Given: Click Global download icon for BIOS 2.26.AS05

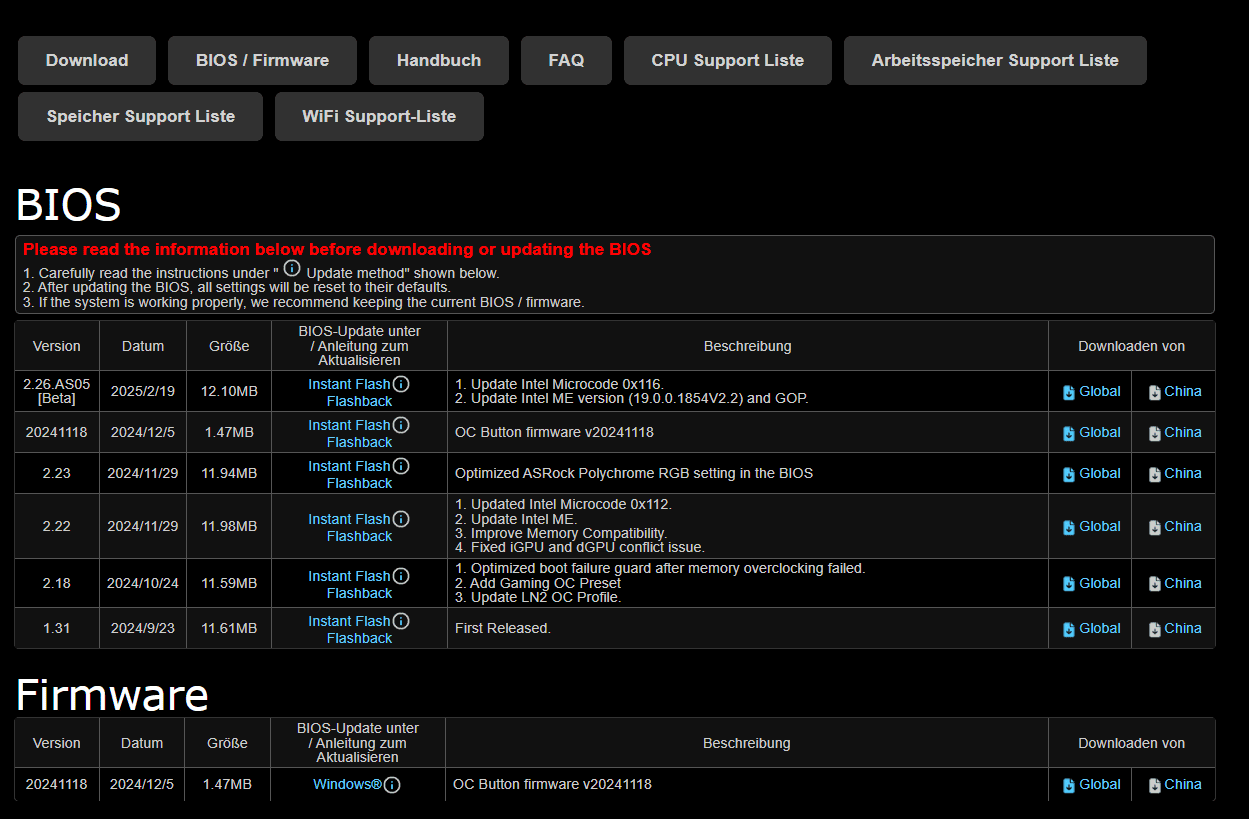Looking at the screenshot, I should (1069, 392).
